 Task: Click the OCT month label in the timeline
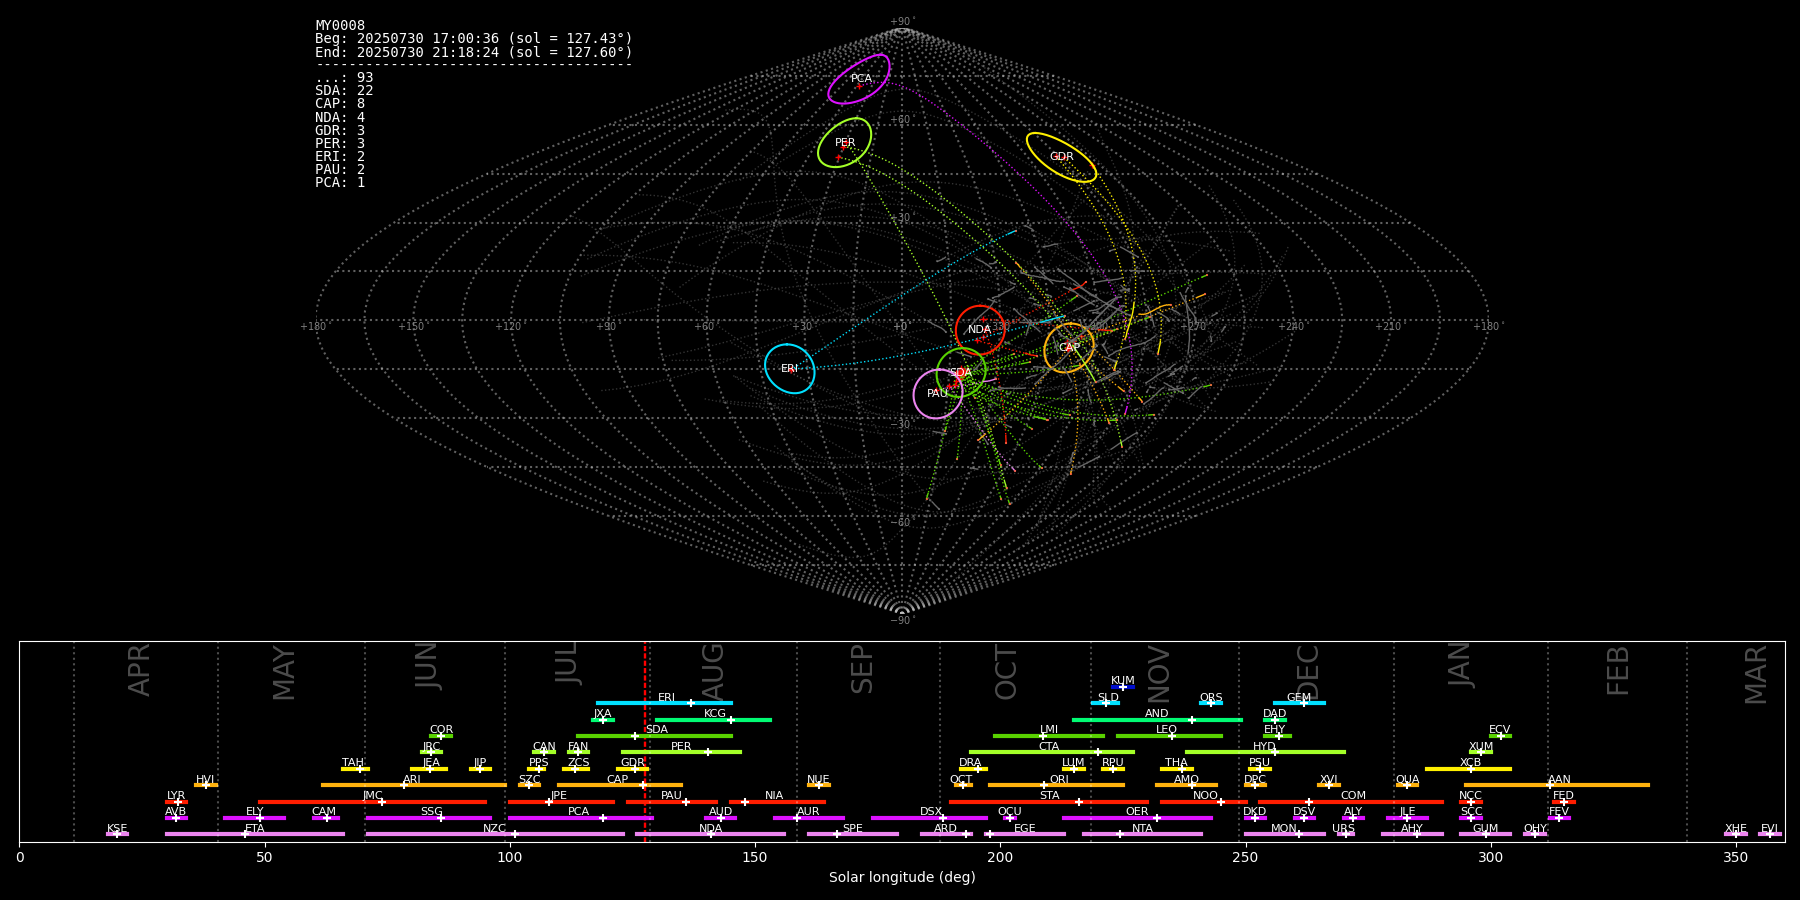click(1006, 673)
